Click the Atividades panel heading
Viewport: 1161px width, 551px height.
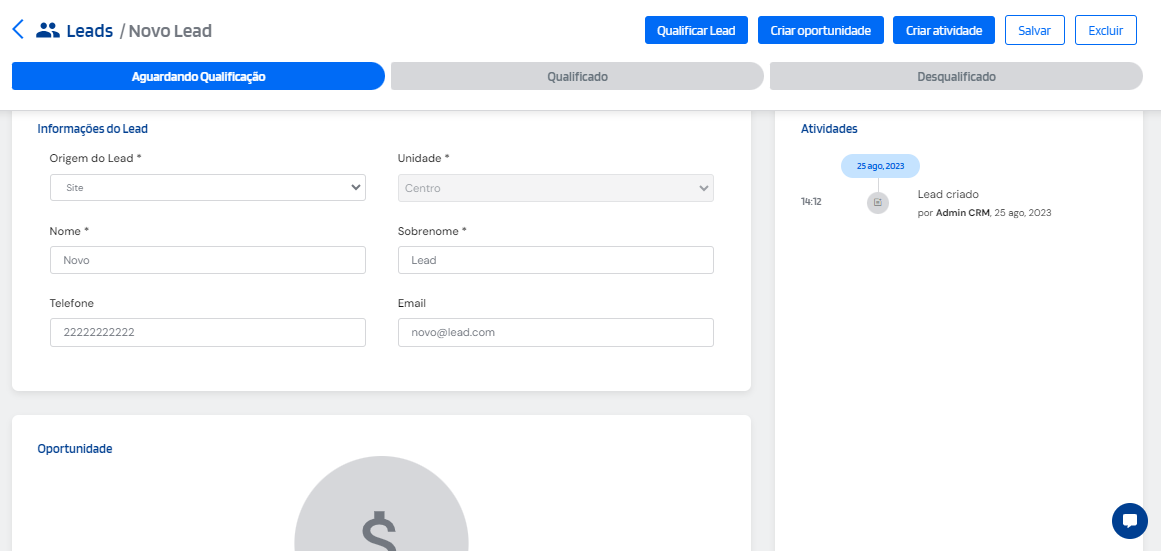(x=829, y=128)
